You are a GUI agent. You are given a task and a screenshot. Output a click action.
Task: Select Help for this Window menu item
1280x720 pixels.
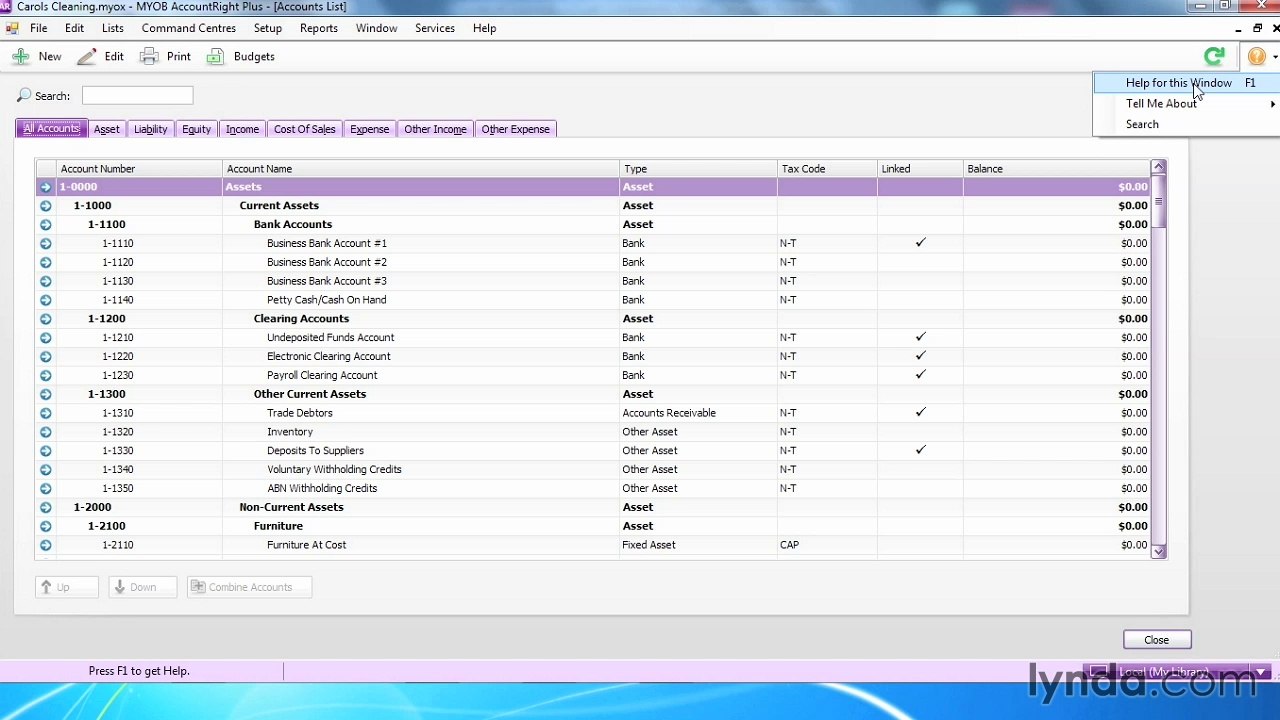click(x=1186, y=83)
